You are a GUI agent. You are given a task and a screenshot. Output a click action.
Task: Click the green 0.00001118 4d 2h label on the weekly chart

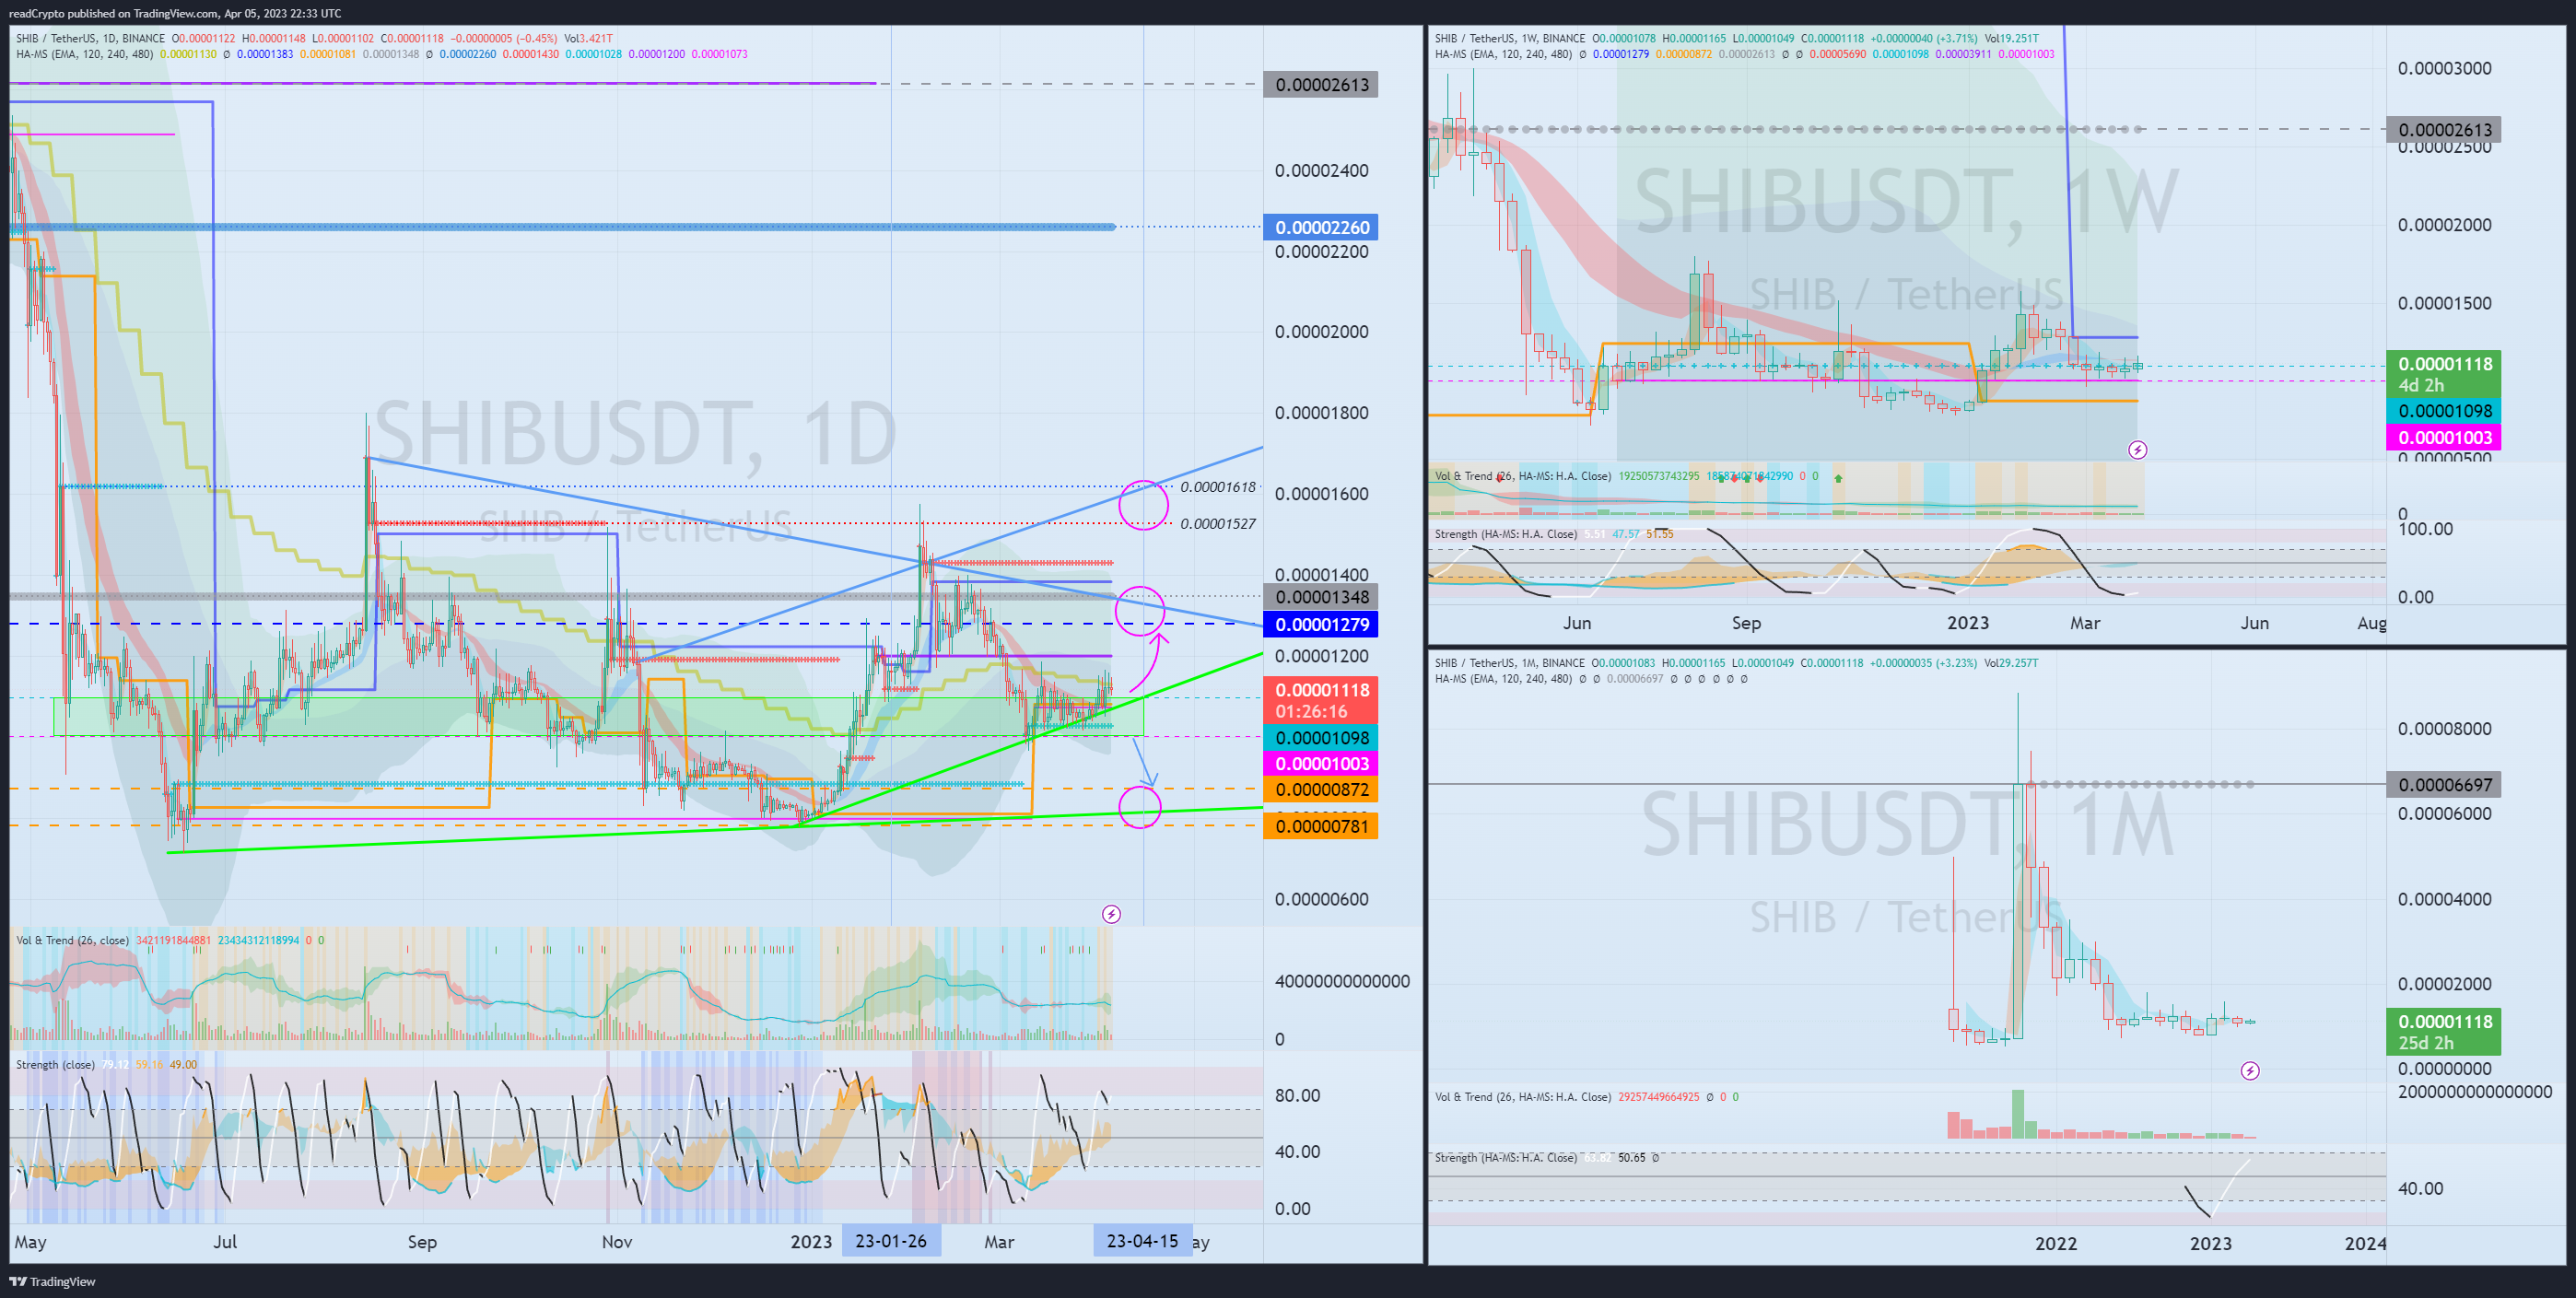[2444, 374]
